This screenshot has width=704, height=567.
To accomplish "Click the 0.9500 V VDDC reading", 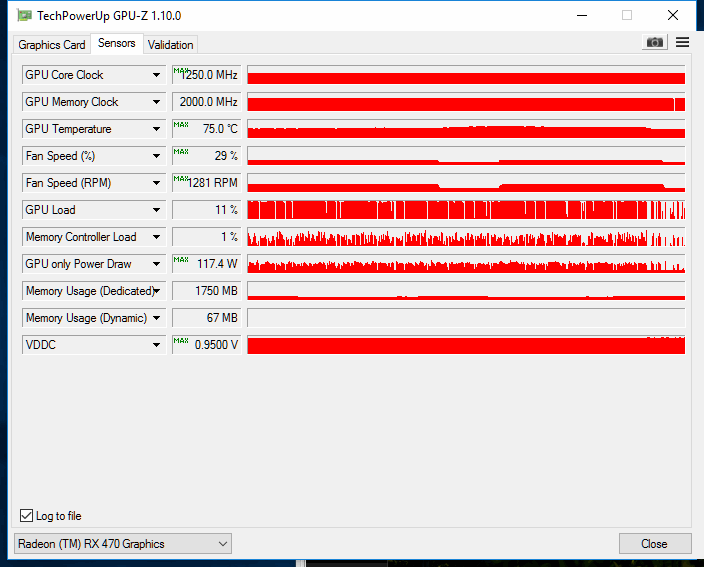I will pyautogui.click(x=207, y=345).
